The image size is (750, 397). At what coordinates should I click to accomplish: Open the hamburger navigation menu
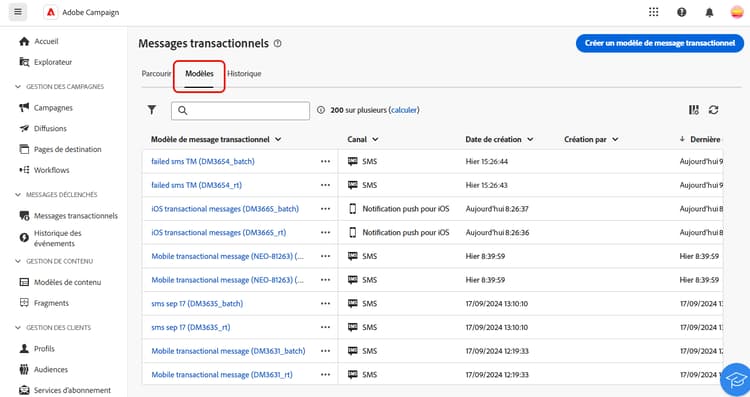(18, 12)
